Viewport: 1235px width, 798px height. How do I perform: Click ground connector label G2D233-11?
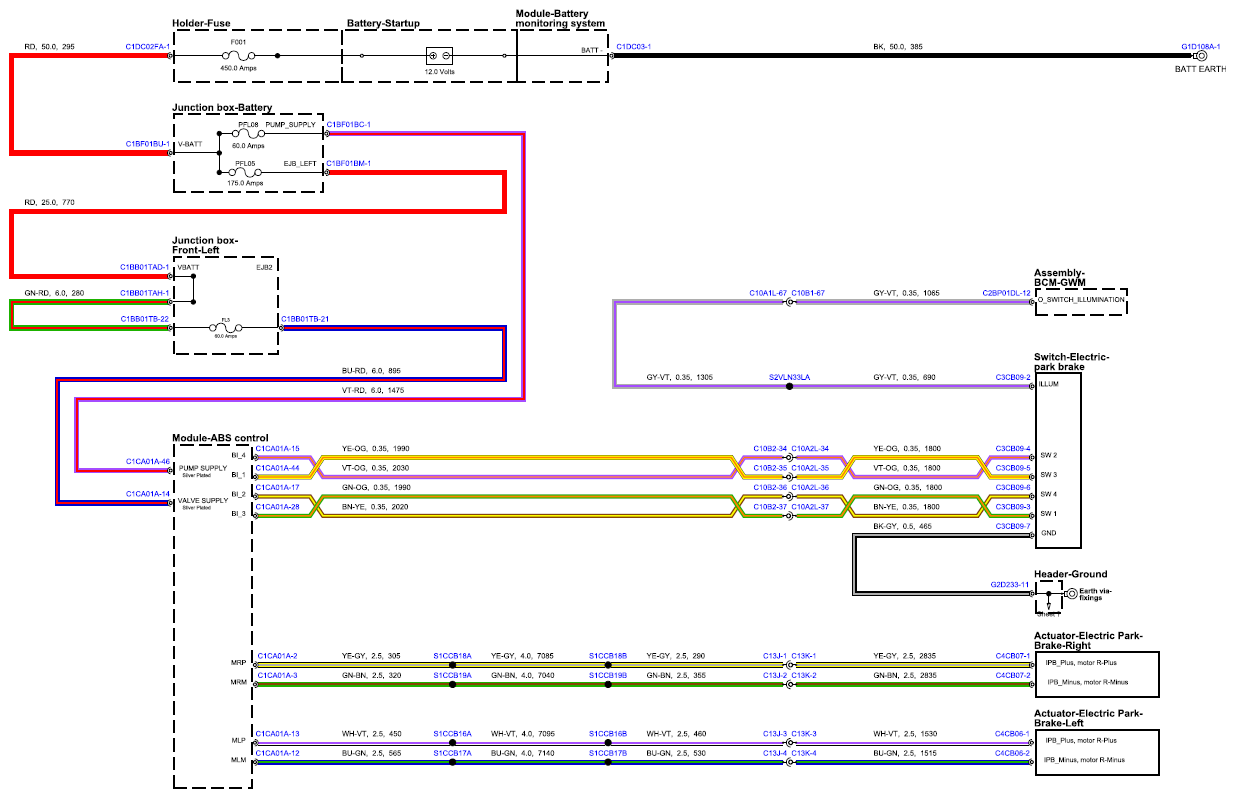click(1011, 584)
